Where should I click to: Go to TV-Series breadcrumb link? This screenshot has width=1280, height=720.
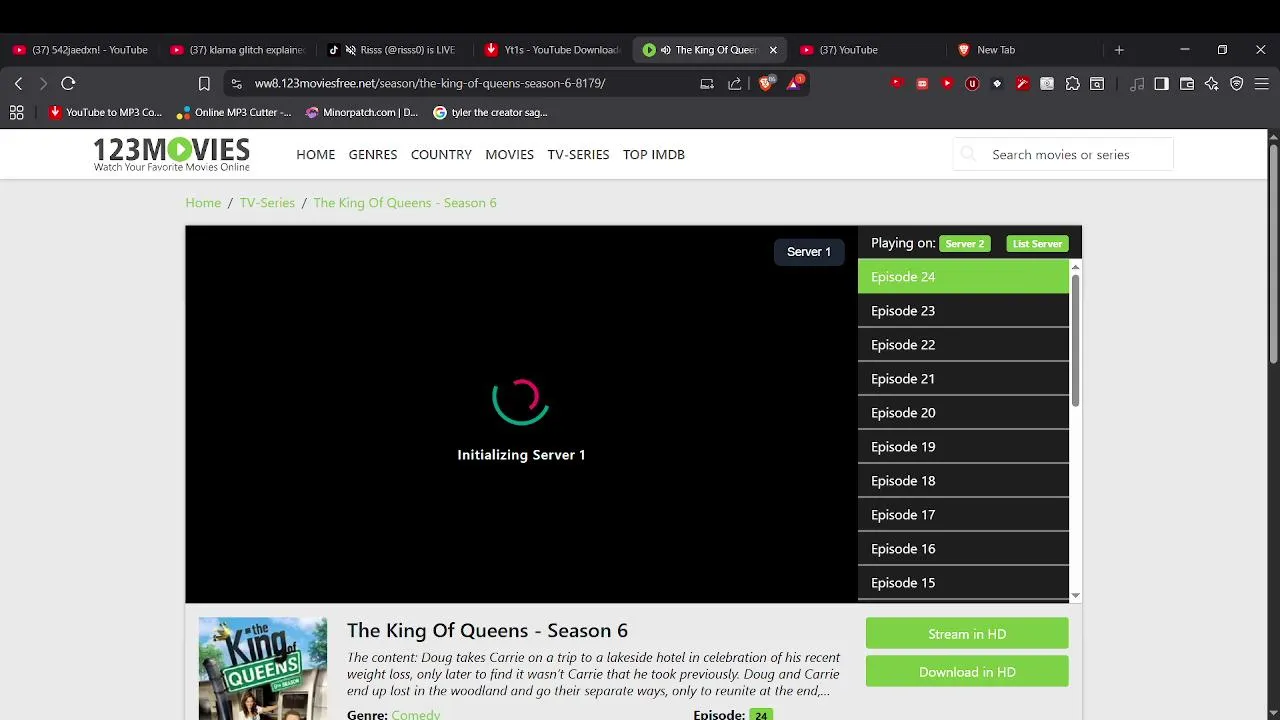coord(267,203)
